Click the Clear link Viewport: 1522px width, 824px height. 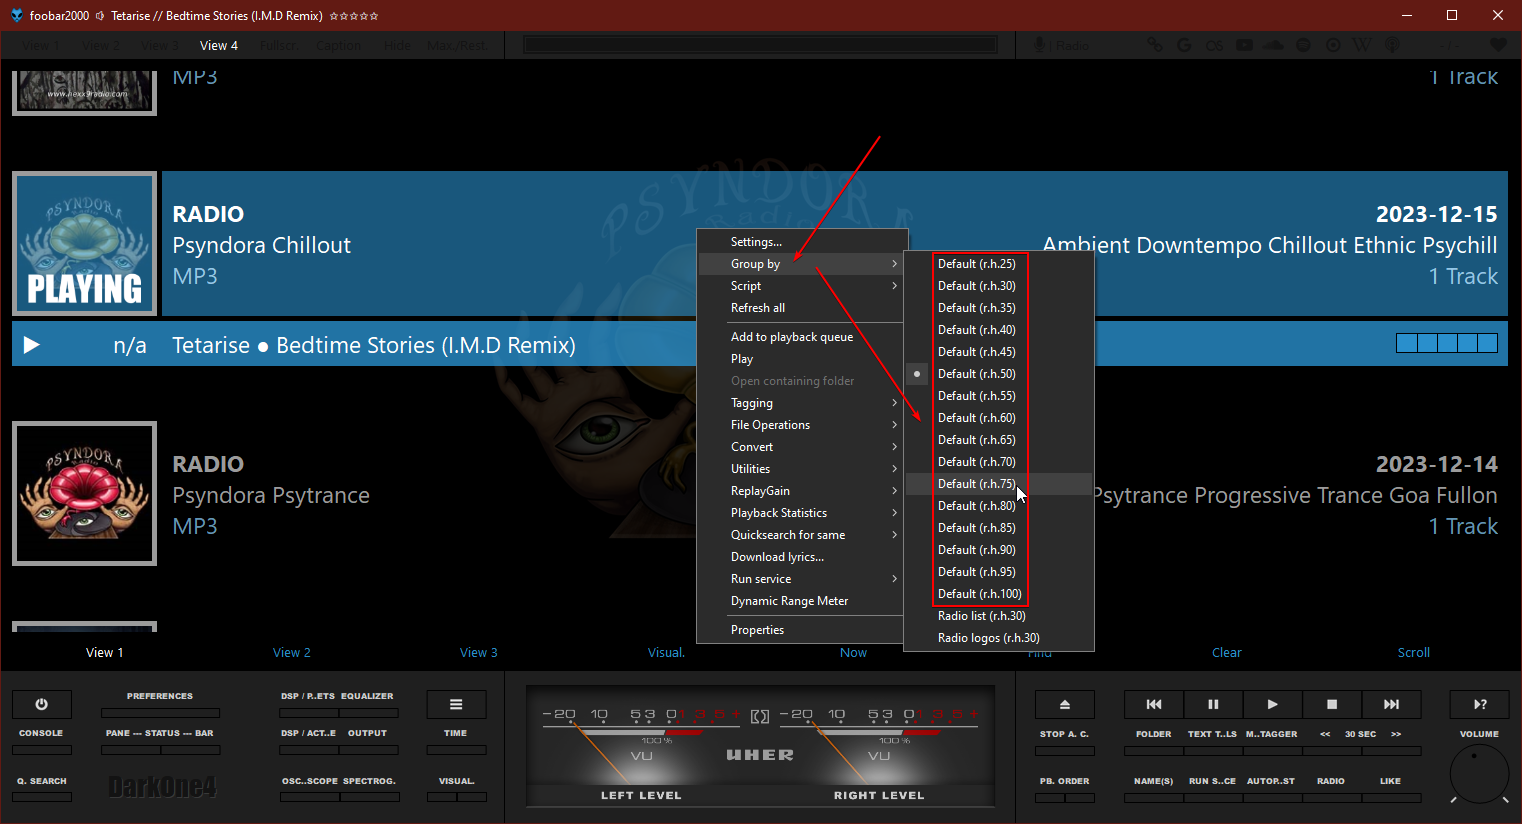(1226, 653)
